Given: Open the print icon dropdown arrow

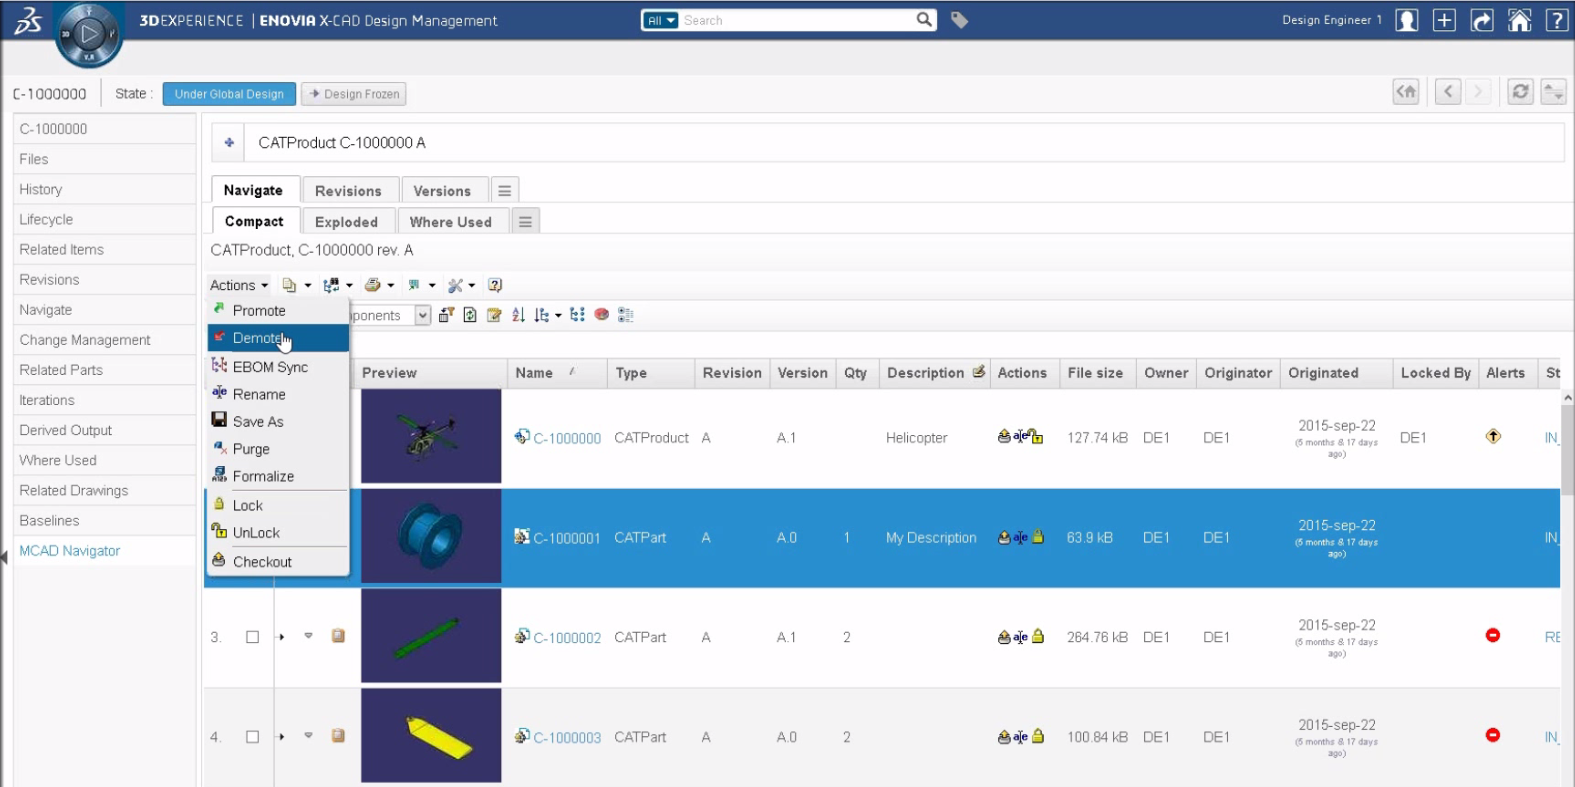Looking at the screenshot, I should [x=391, y=285].
